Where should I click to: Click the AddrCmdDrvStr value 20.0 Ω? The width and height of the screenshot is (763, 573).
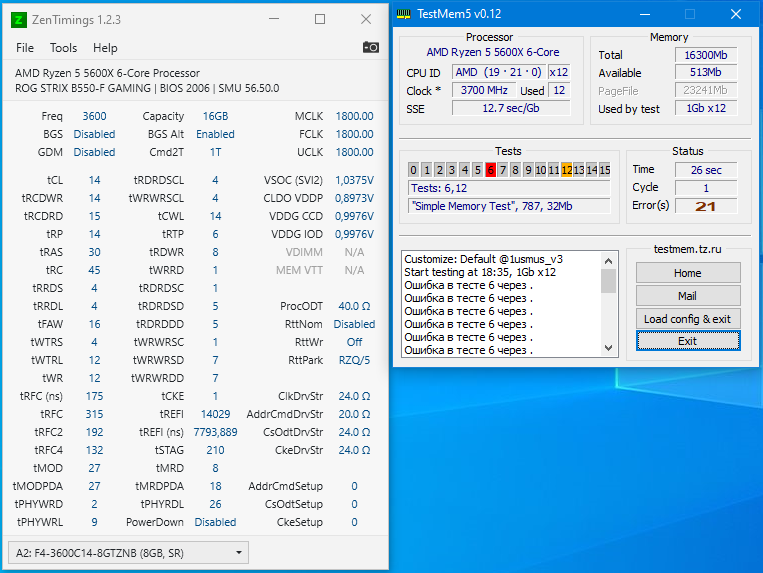click(354, 414)
